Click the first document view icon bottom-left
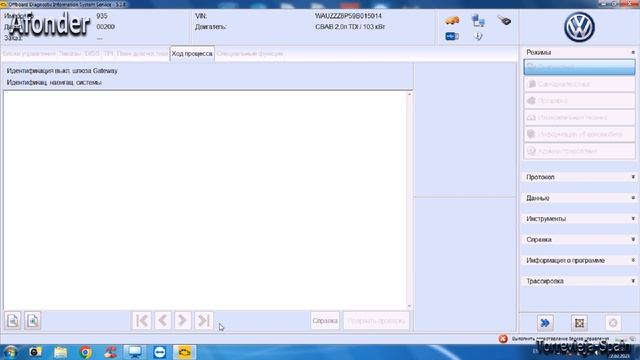The width and height of the screenshot is (640, 360). click(x=13, y=320)
